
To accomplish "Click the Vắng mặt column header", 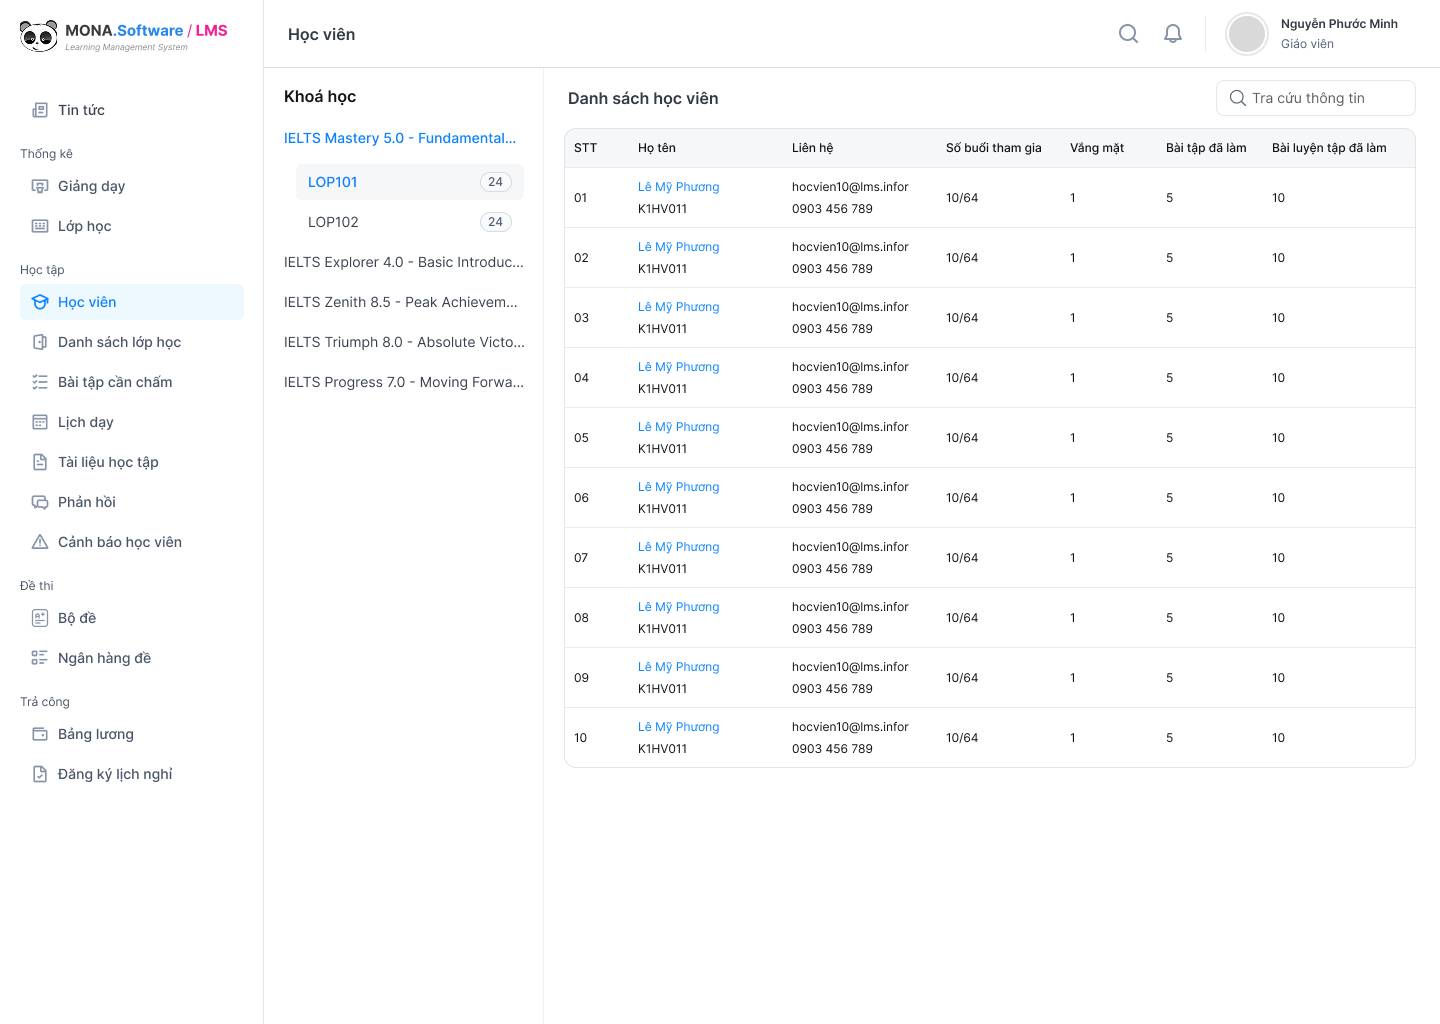I will [x=1097, y=148].
